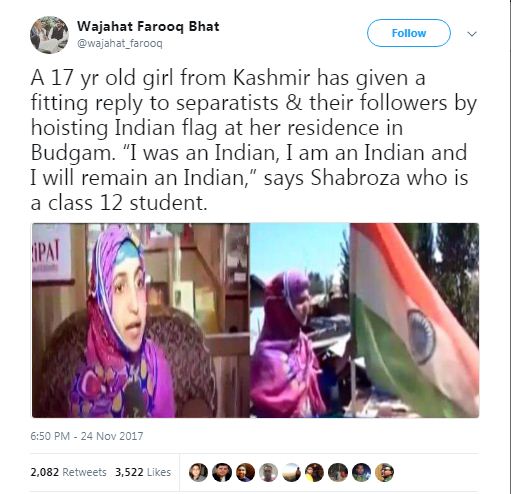Image resolution: width=511 pixels, height=494 pixels.
Task: Click the Wajahat Farooq Bhat display name
Action: [148, 26]
